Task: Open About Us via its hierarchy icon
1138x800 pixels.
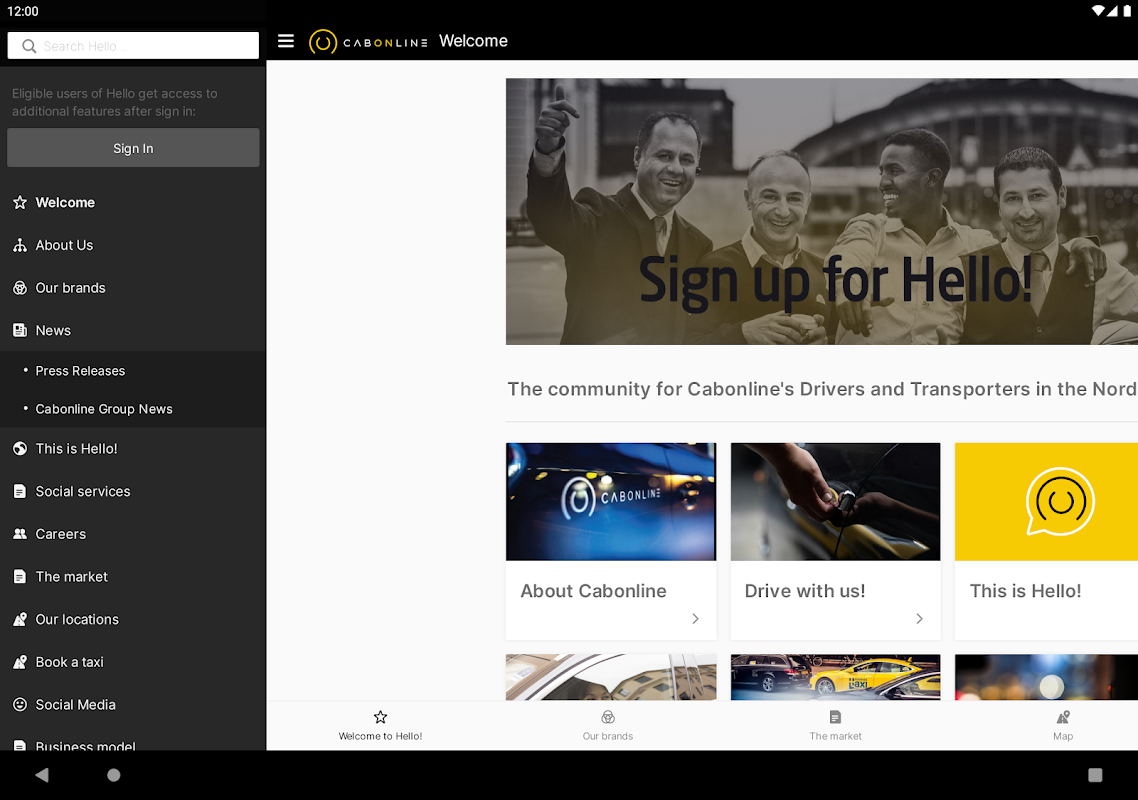Action: coord(20,245)
